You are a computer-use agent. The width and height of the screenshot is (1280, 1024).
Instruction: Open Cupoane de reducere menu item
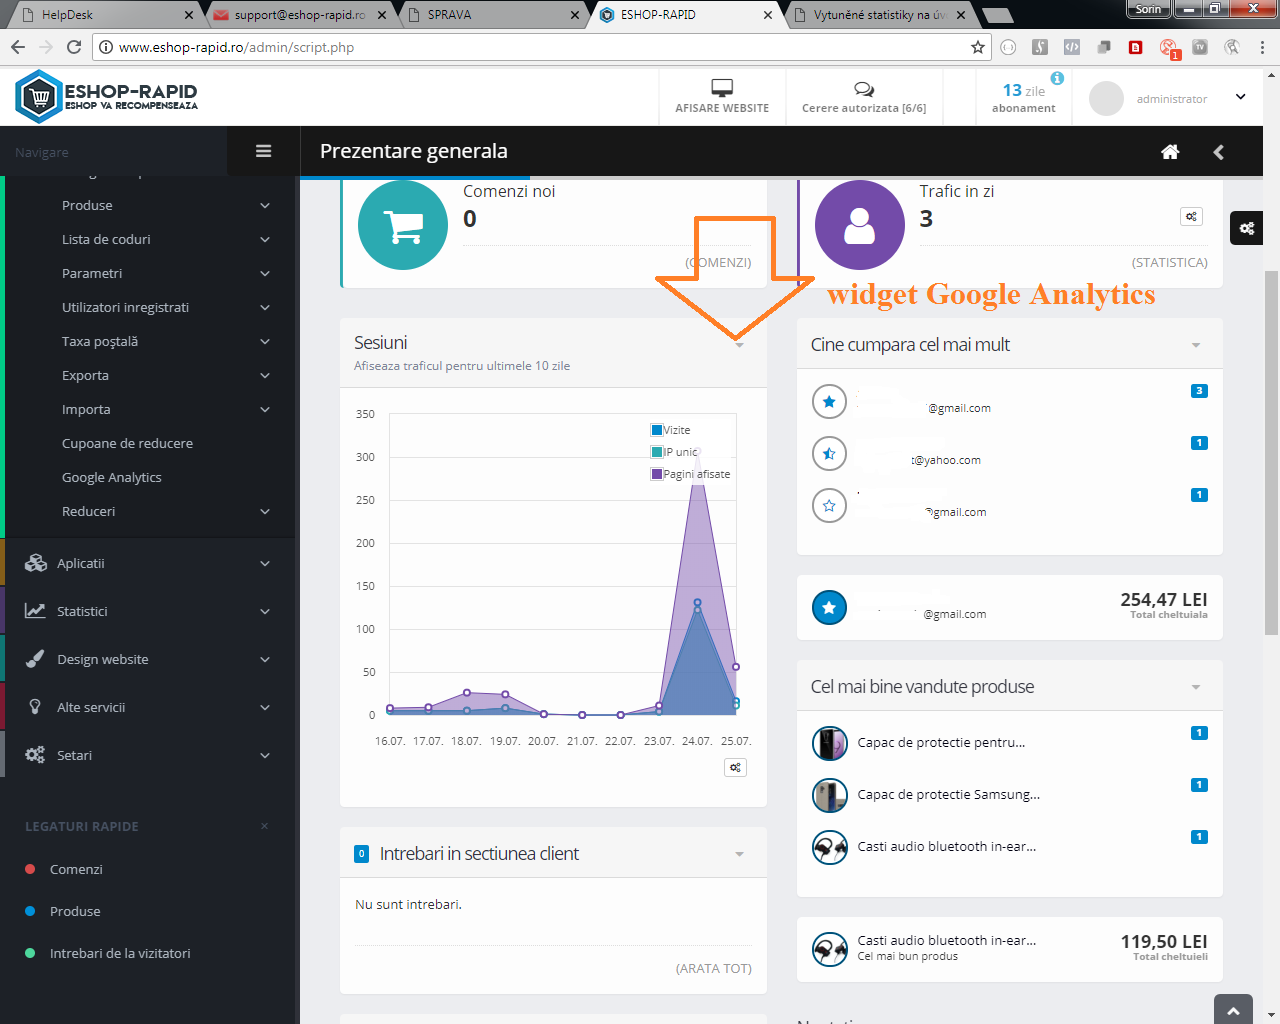click(127, 443)
